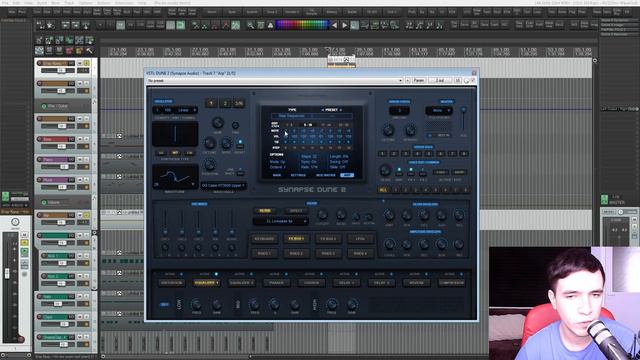The image size is (640, 360).
Task: Select the DISTORTION effect tab
Action: tap(171, 283)
